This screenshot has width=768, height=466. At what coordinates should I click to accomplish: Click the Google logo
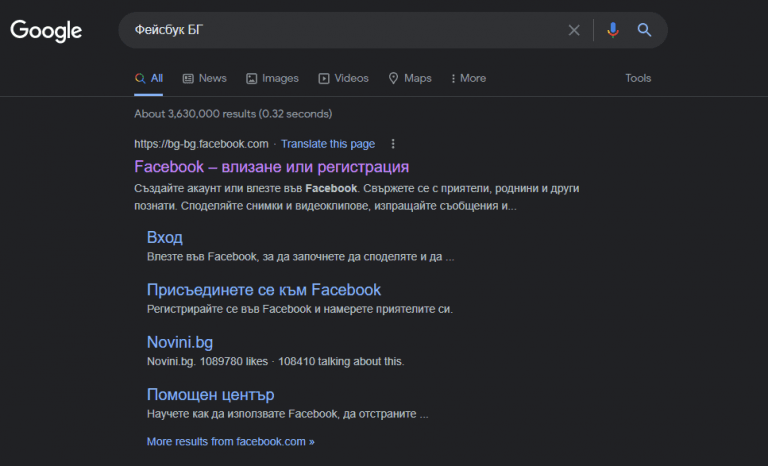click(46, 30)
